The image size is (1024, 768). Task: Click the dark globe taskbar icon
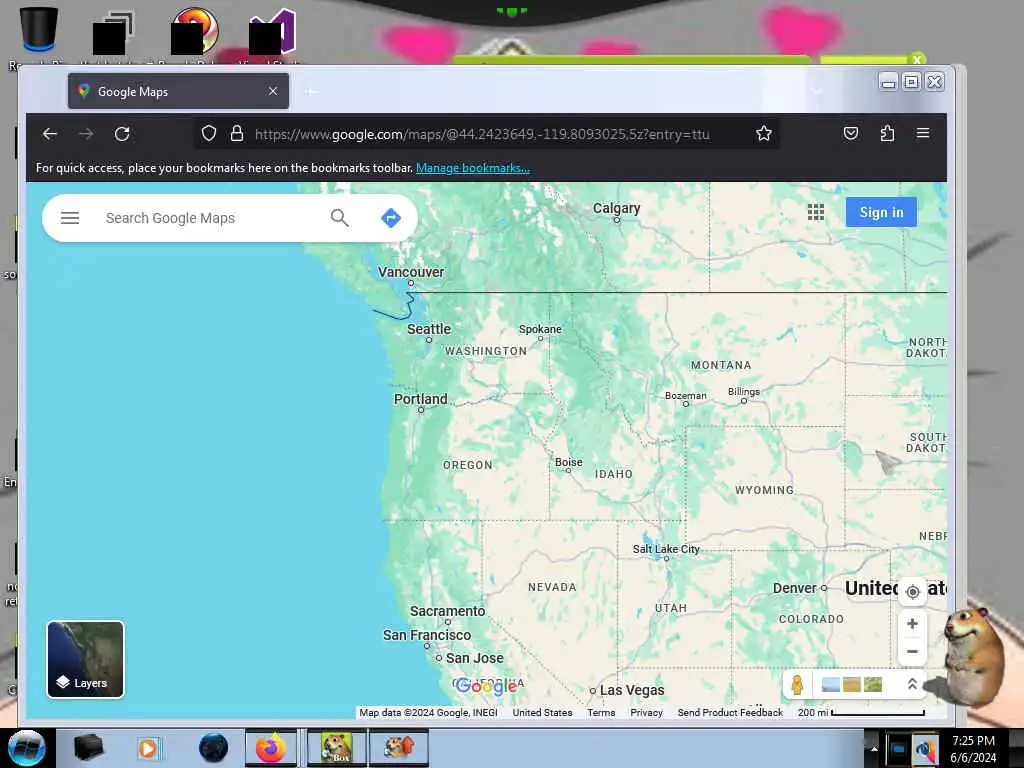[213, 748]
